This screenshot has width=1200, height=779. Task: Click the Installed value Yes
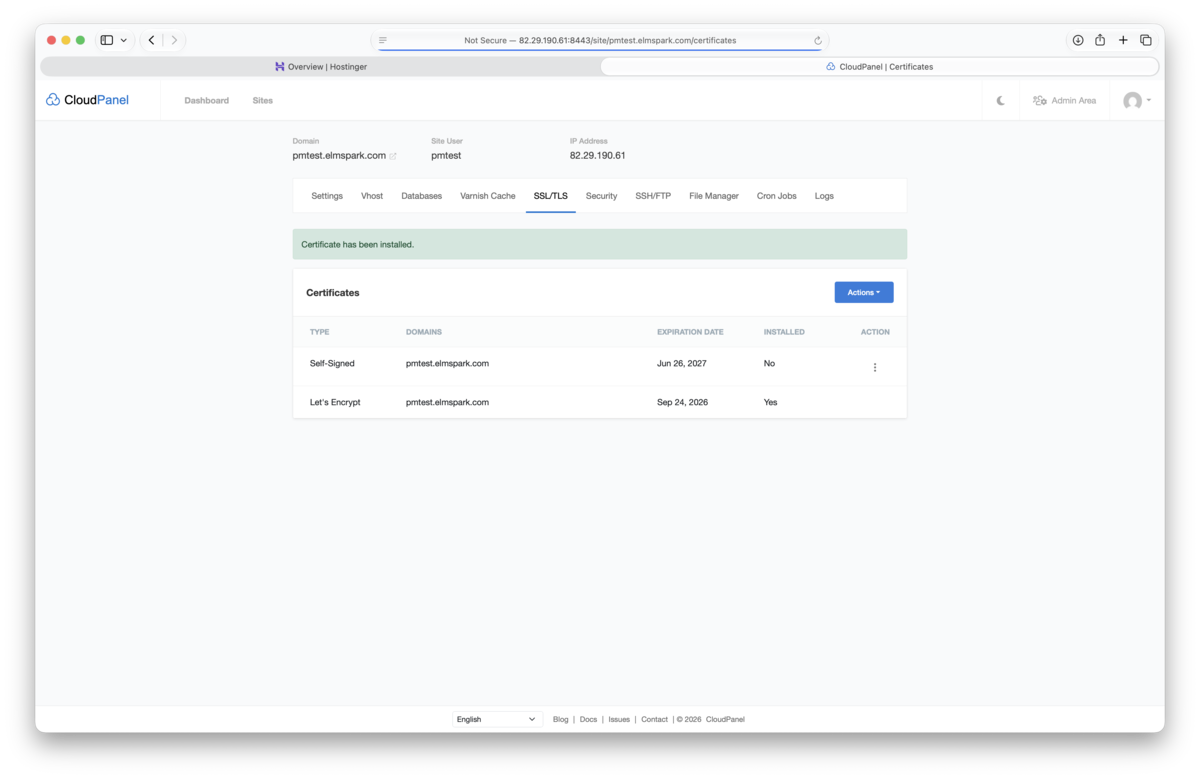(770, 402)
